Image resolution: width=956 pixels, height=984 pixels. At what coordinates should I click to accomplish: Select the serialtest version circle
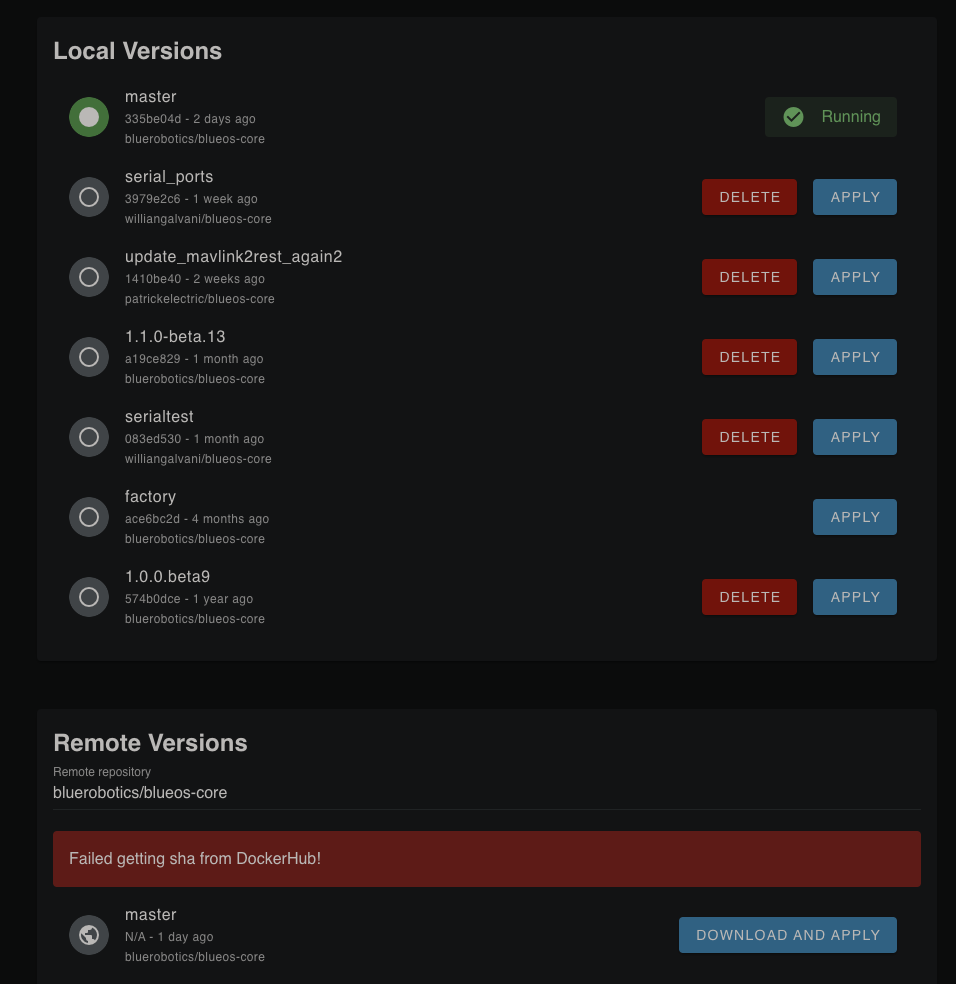pos(88,436)
